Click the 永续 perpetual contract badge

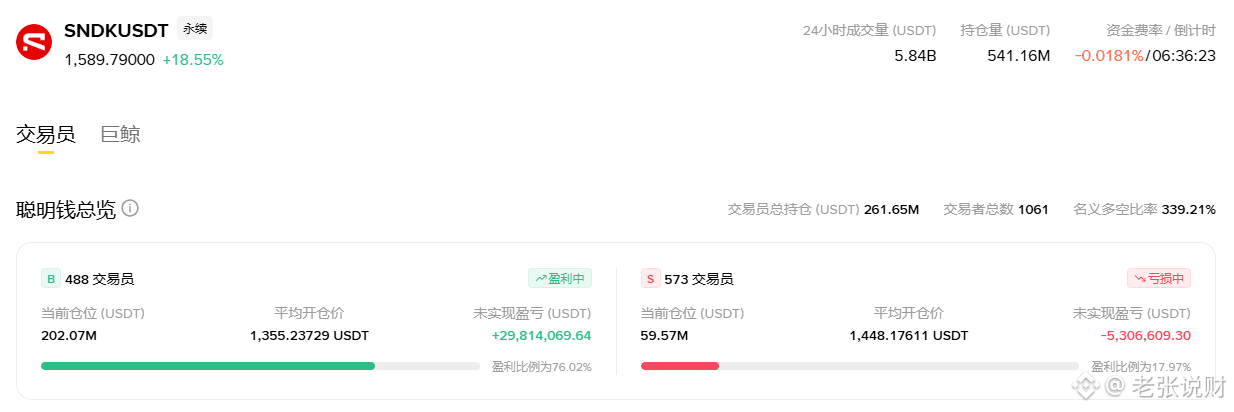(x=195, y=29)
